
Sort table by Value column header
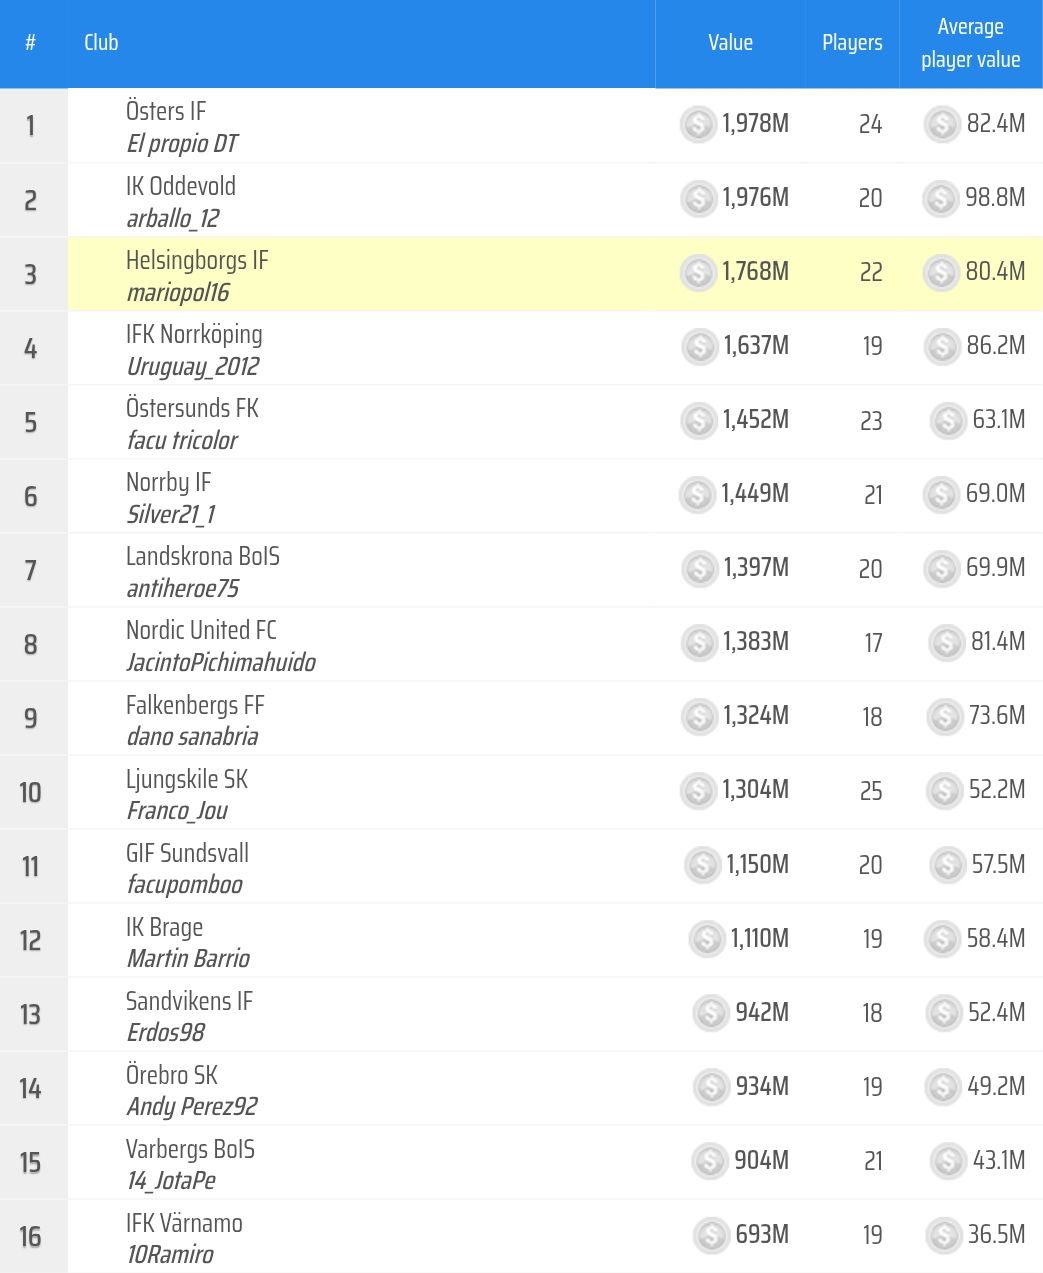tap(730, 43)
